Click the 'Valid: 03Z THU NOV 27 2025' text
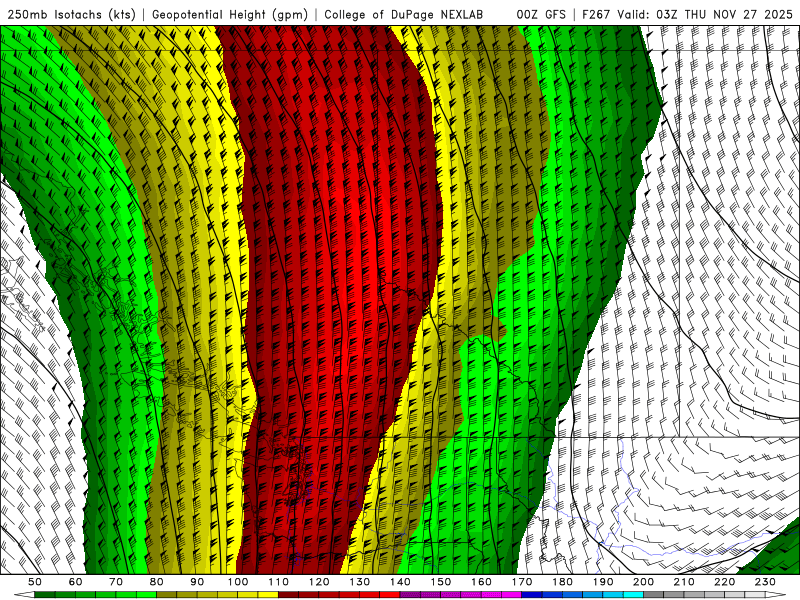This screenshot has width=800, height=600. (705, 14)
